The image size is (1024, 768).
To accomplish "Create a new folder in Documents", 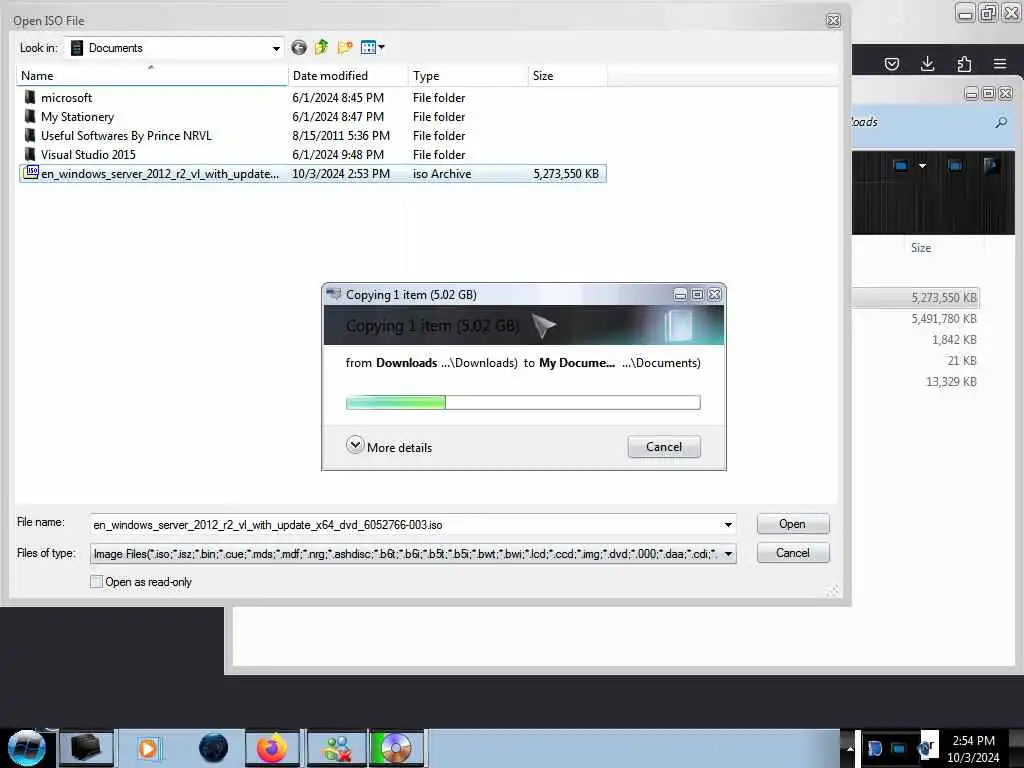I will pyautogui.click(x=345, y=48).
